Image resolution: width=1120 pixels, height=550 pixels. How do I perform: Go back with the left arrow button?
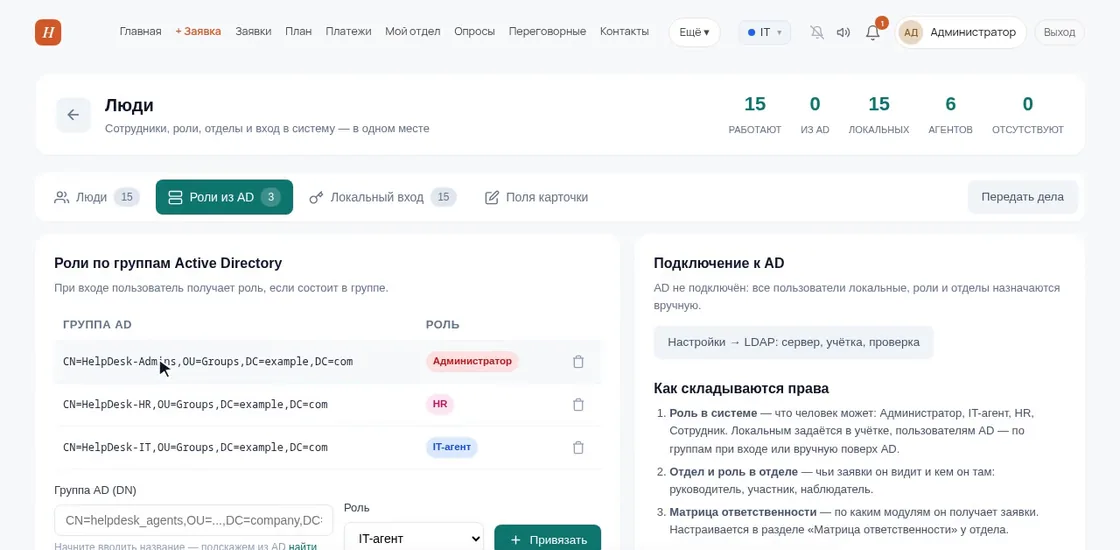[74, 115]
